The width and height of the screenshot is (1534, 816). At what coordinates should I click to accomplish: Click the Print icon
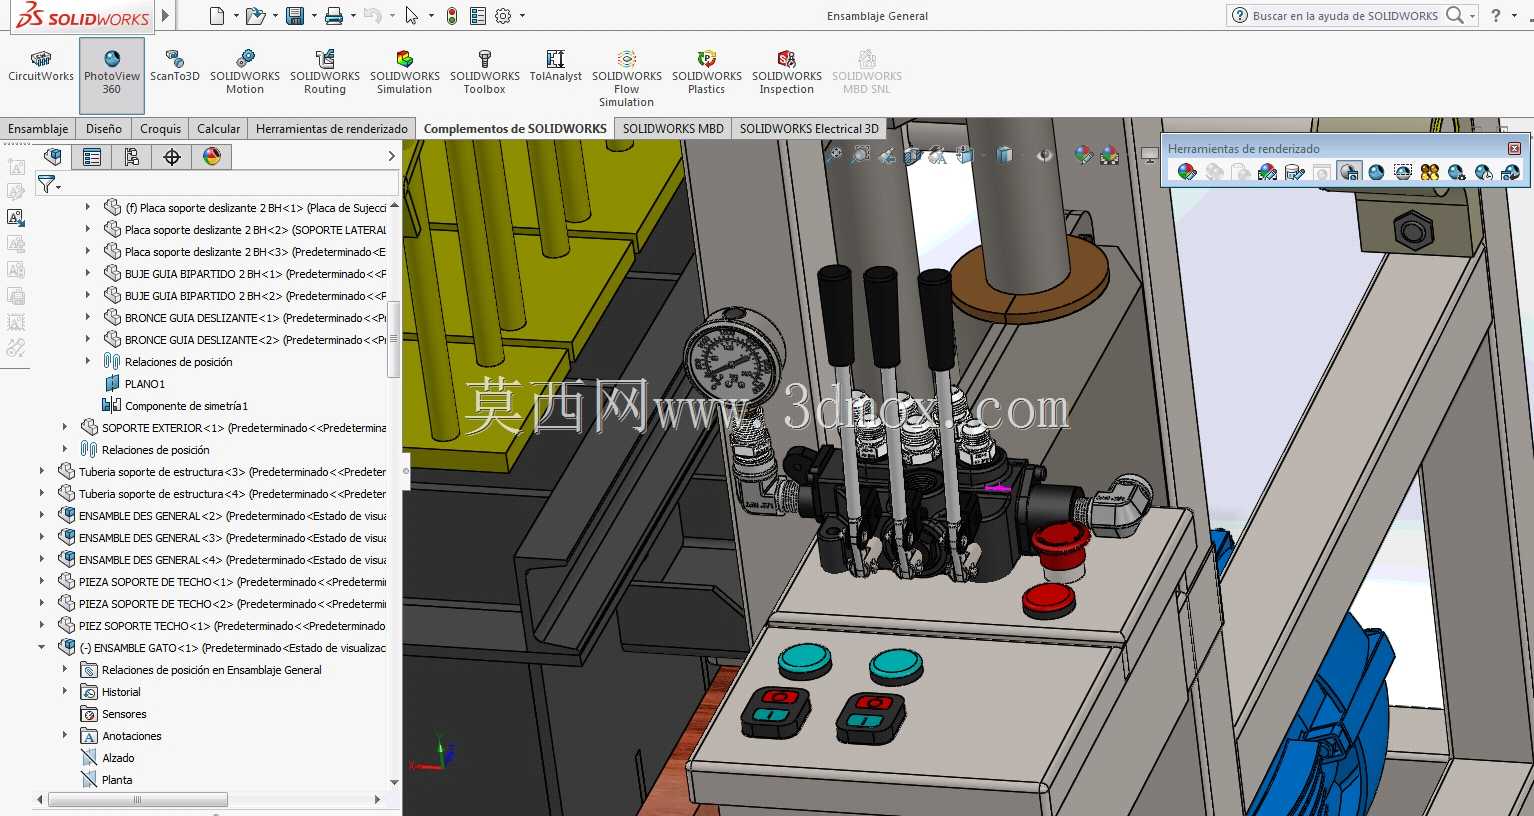(x=334, y=16)
